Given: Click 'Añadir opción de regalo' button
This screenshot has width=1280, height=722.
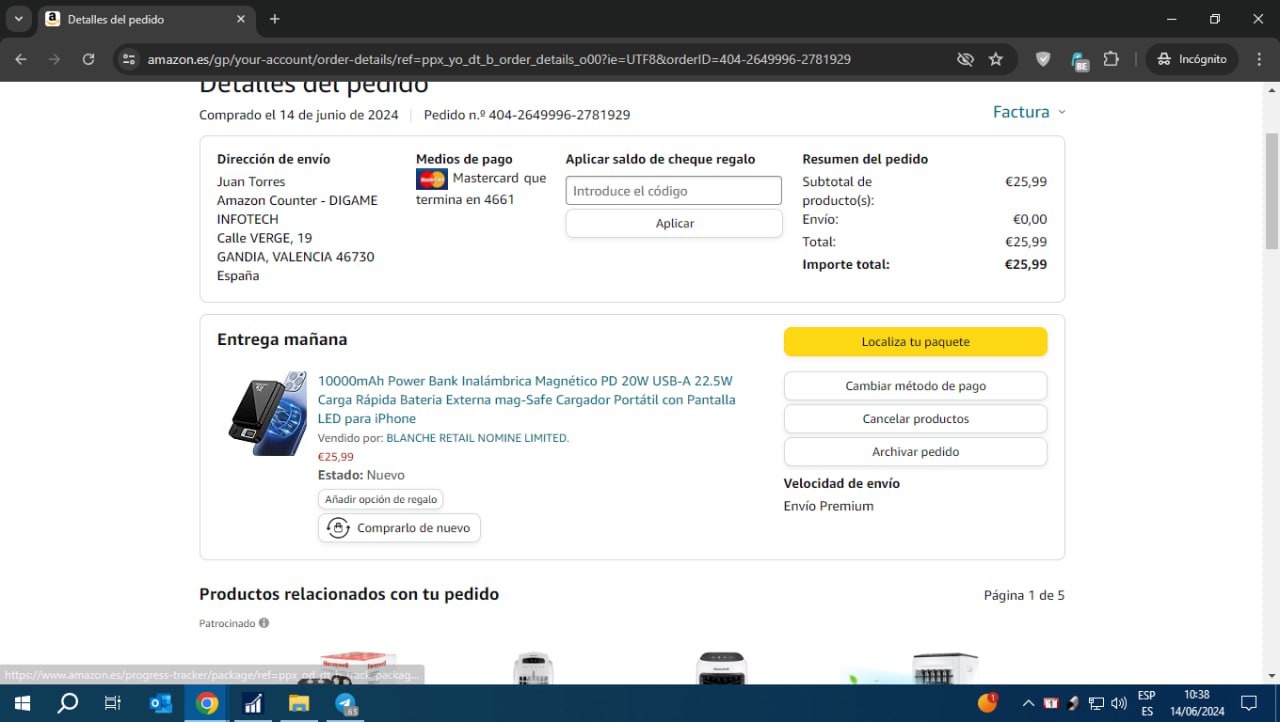Looking at the screenshot, I should [381, 499].
